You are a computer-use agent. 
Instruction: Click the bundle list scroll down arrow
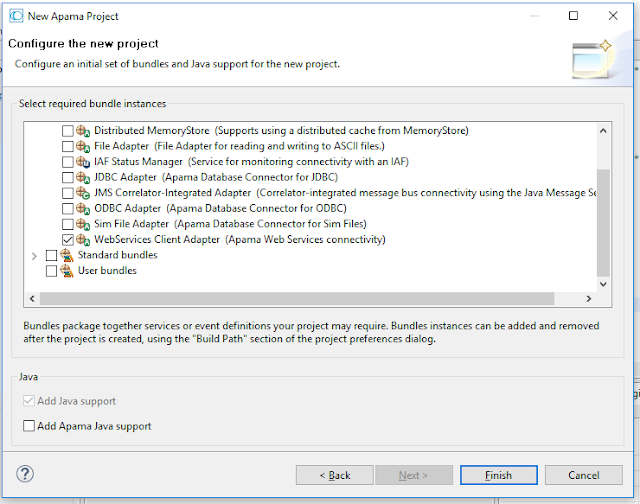point(603,284)
